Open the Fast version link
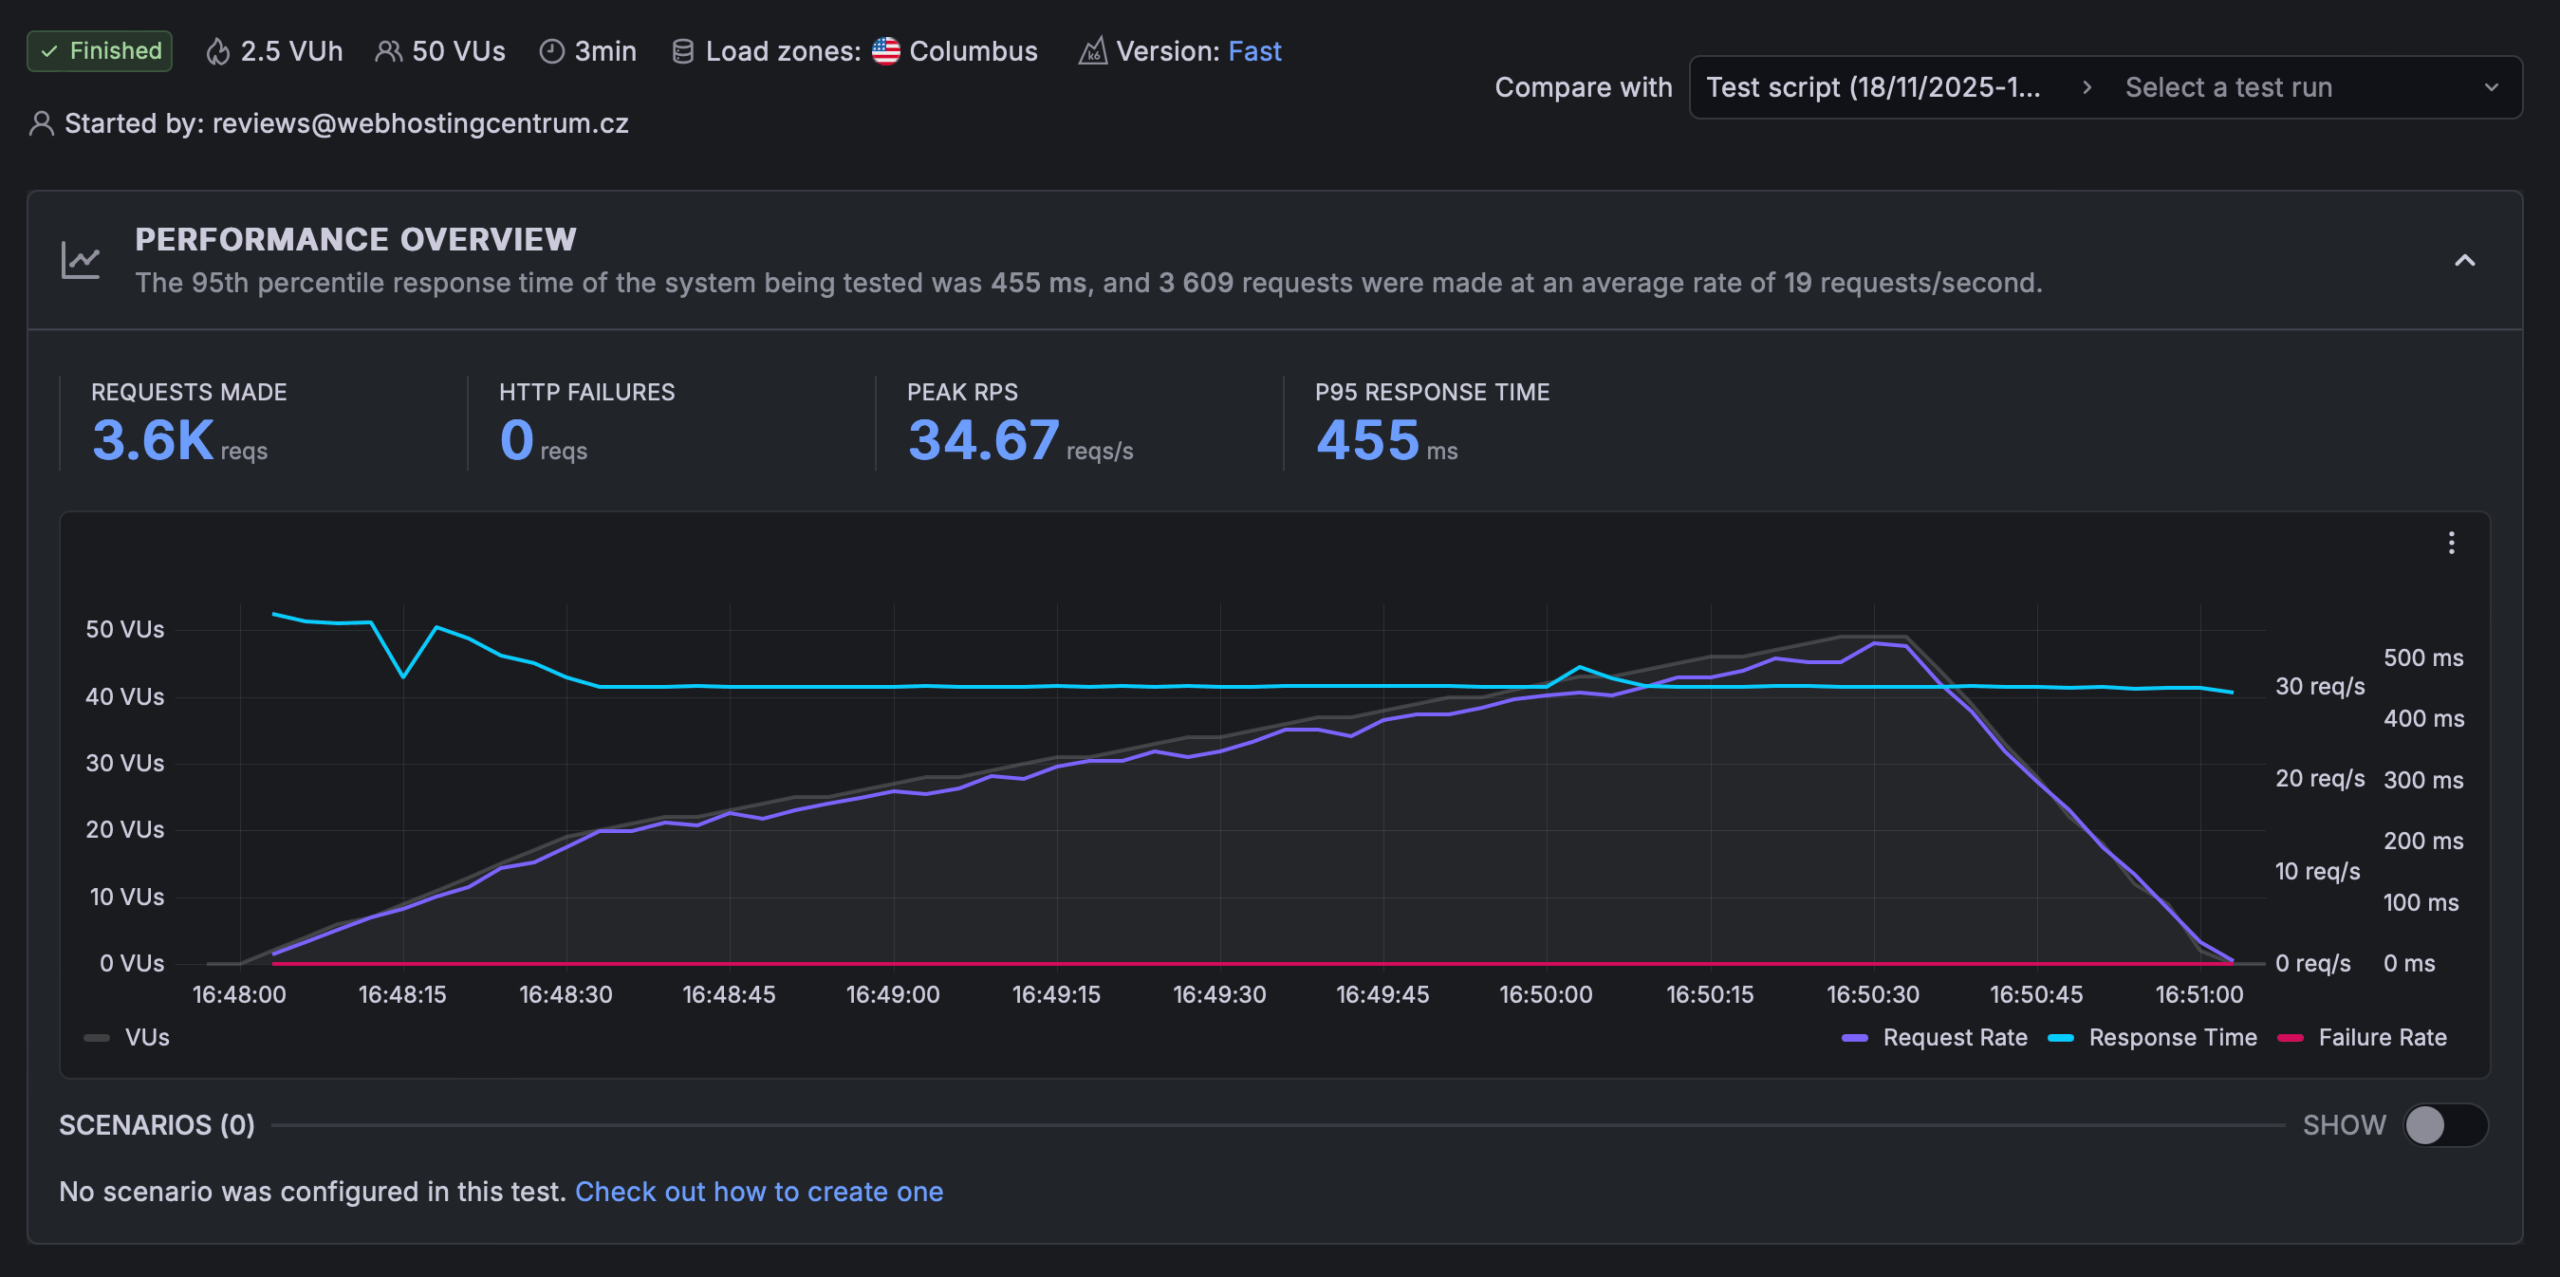This screenshot has width=2560, height=1277. click(x=1254, y=52)
